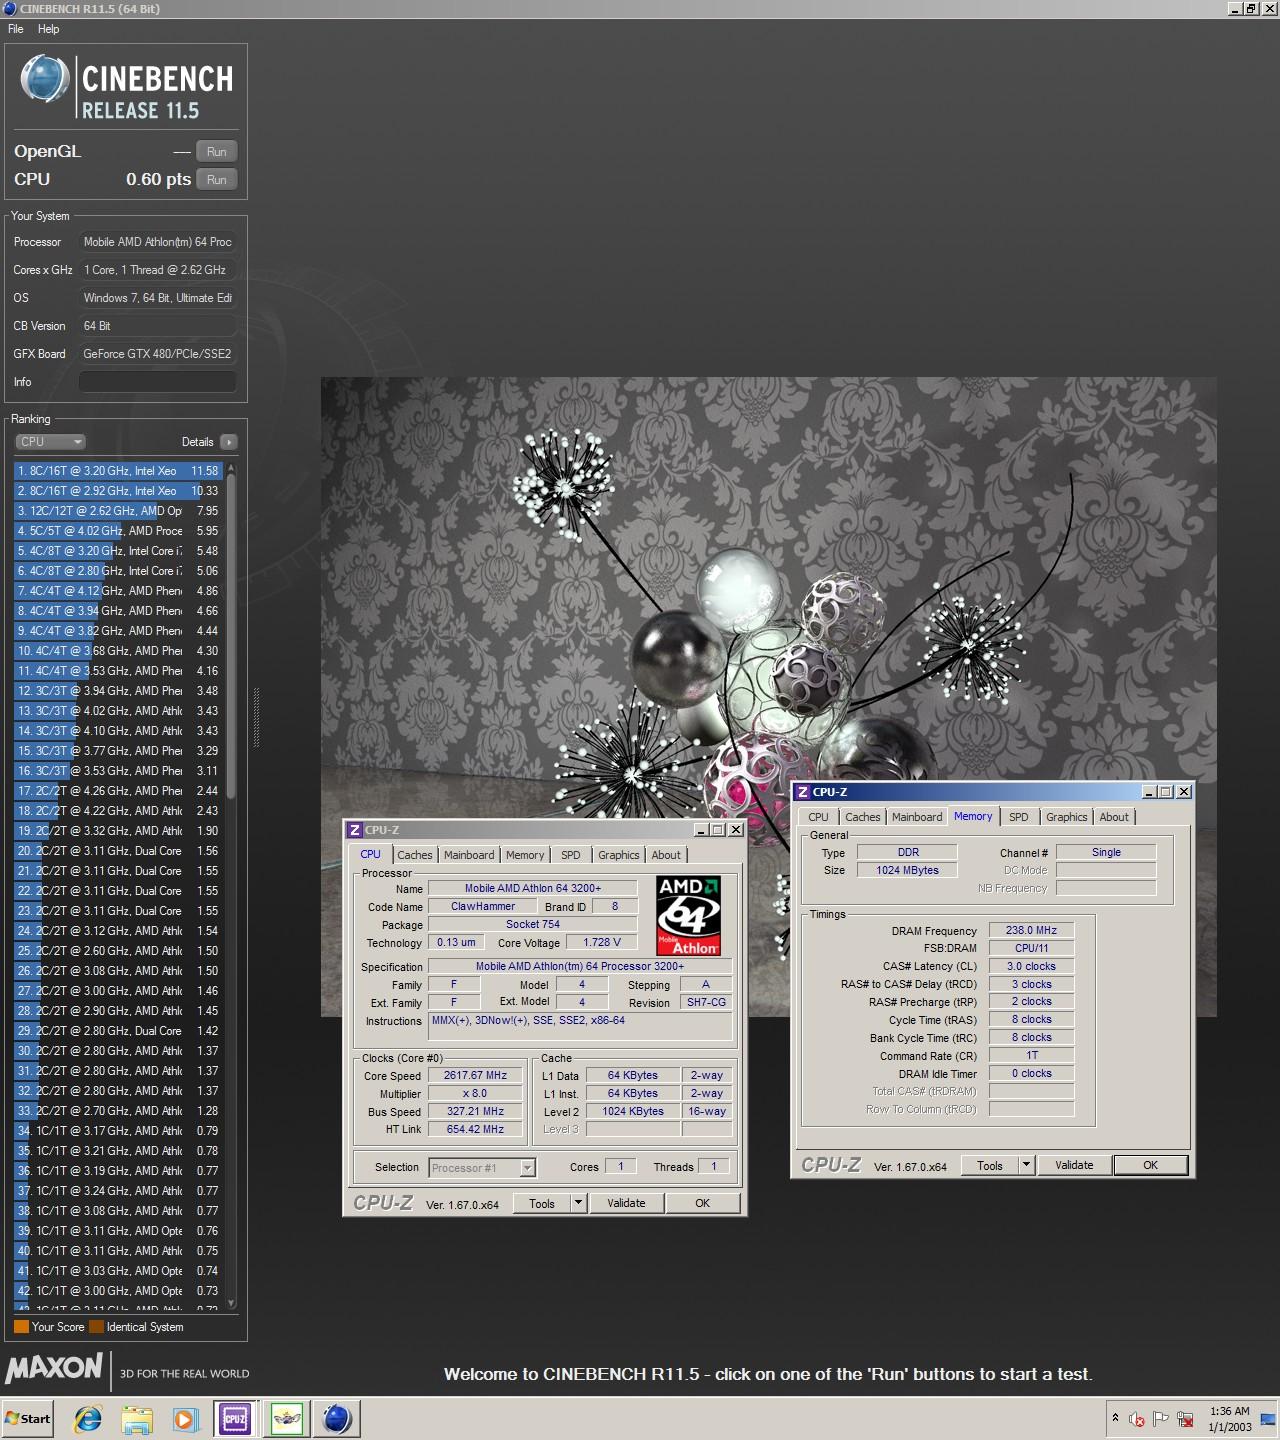
Task: Select ranking entry 3 AMD Opteron 7.95
Action: tap(118, 510)
